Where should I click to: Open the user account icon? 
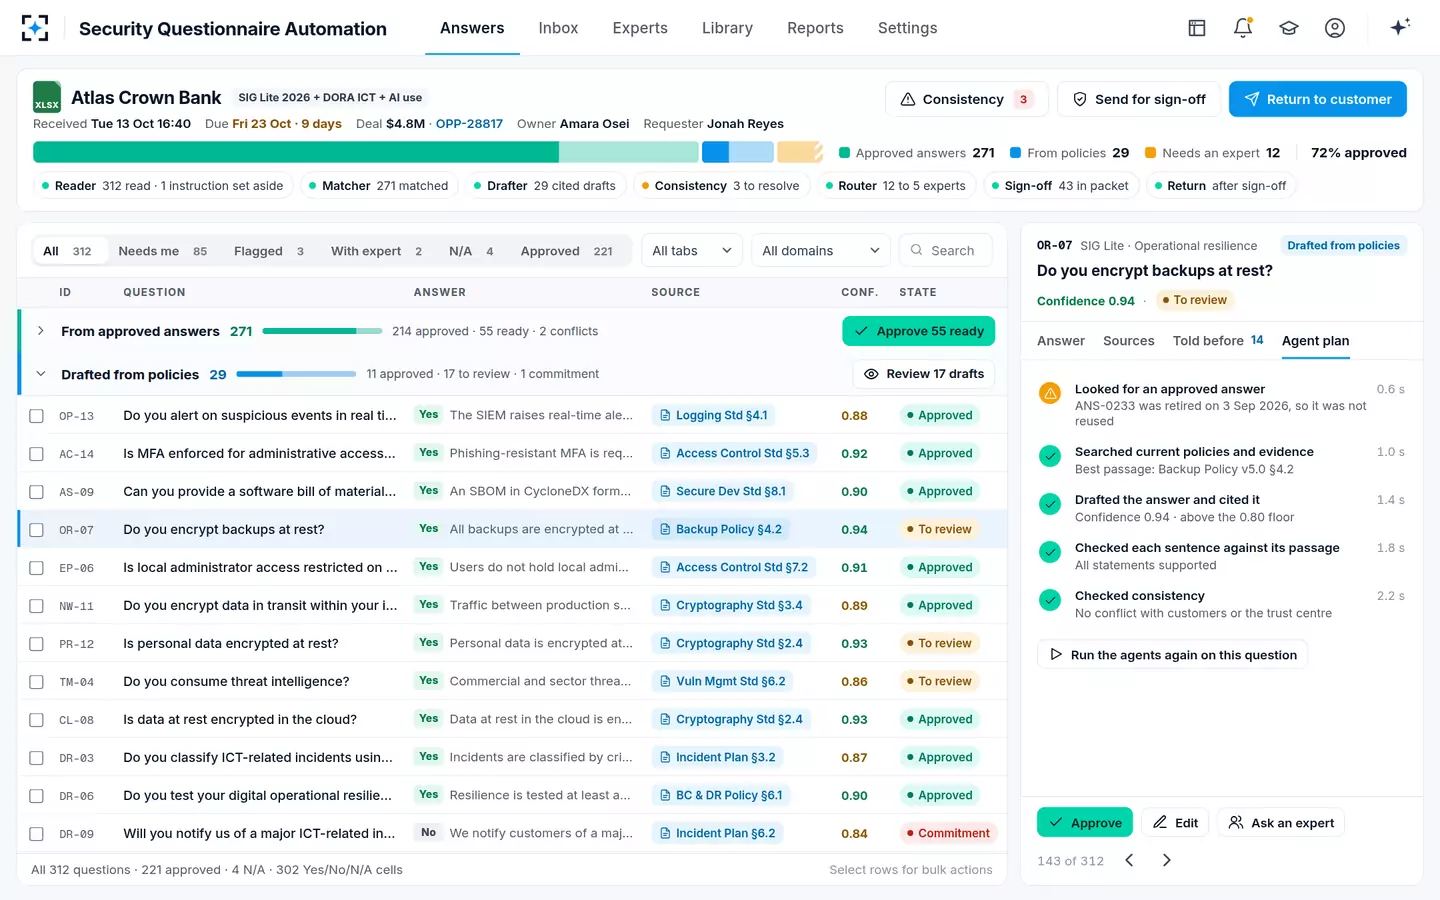1335,28
